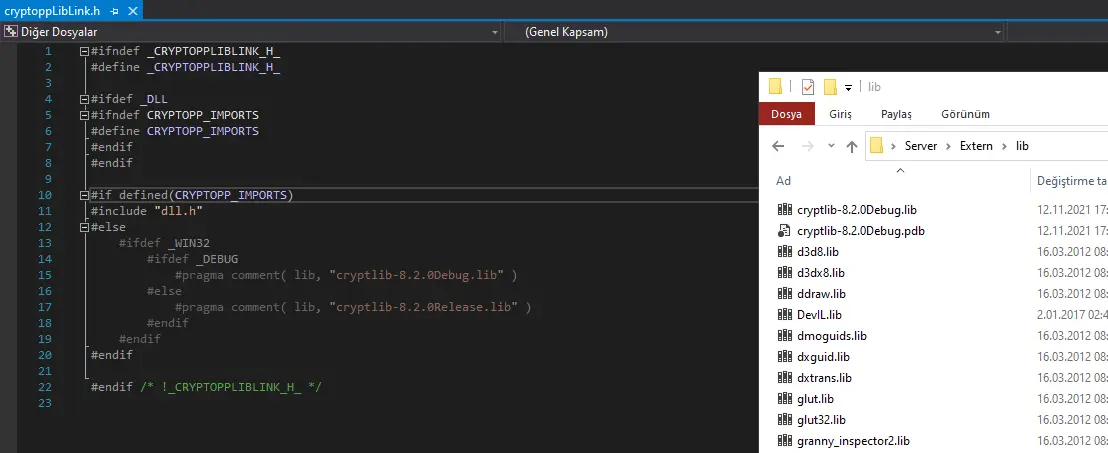Click the d3d8.lib file icon
Screen dimensions: 1108x453
(x=784, y=252)
